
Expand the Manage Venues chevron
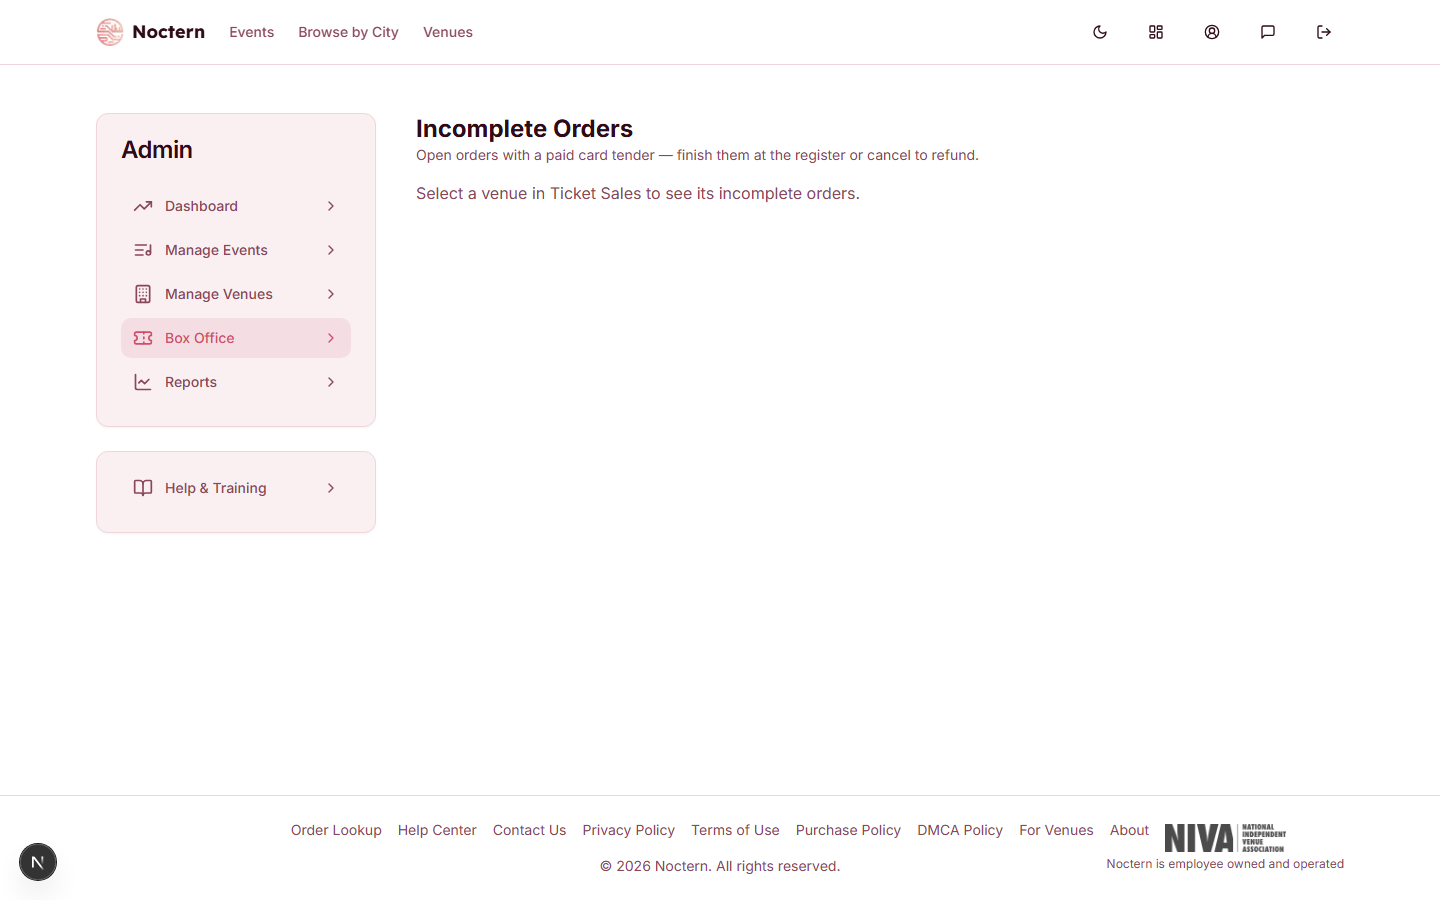point(331,294)
